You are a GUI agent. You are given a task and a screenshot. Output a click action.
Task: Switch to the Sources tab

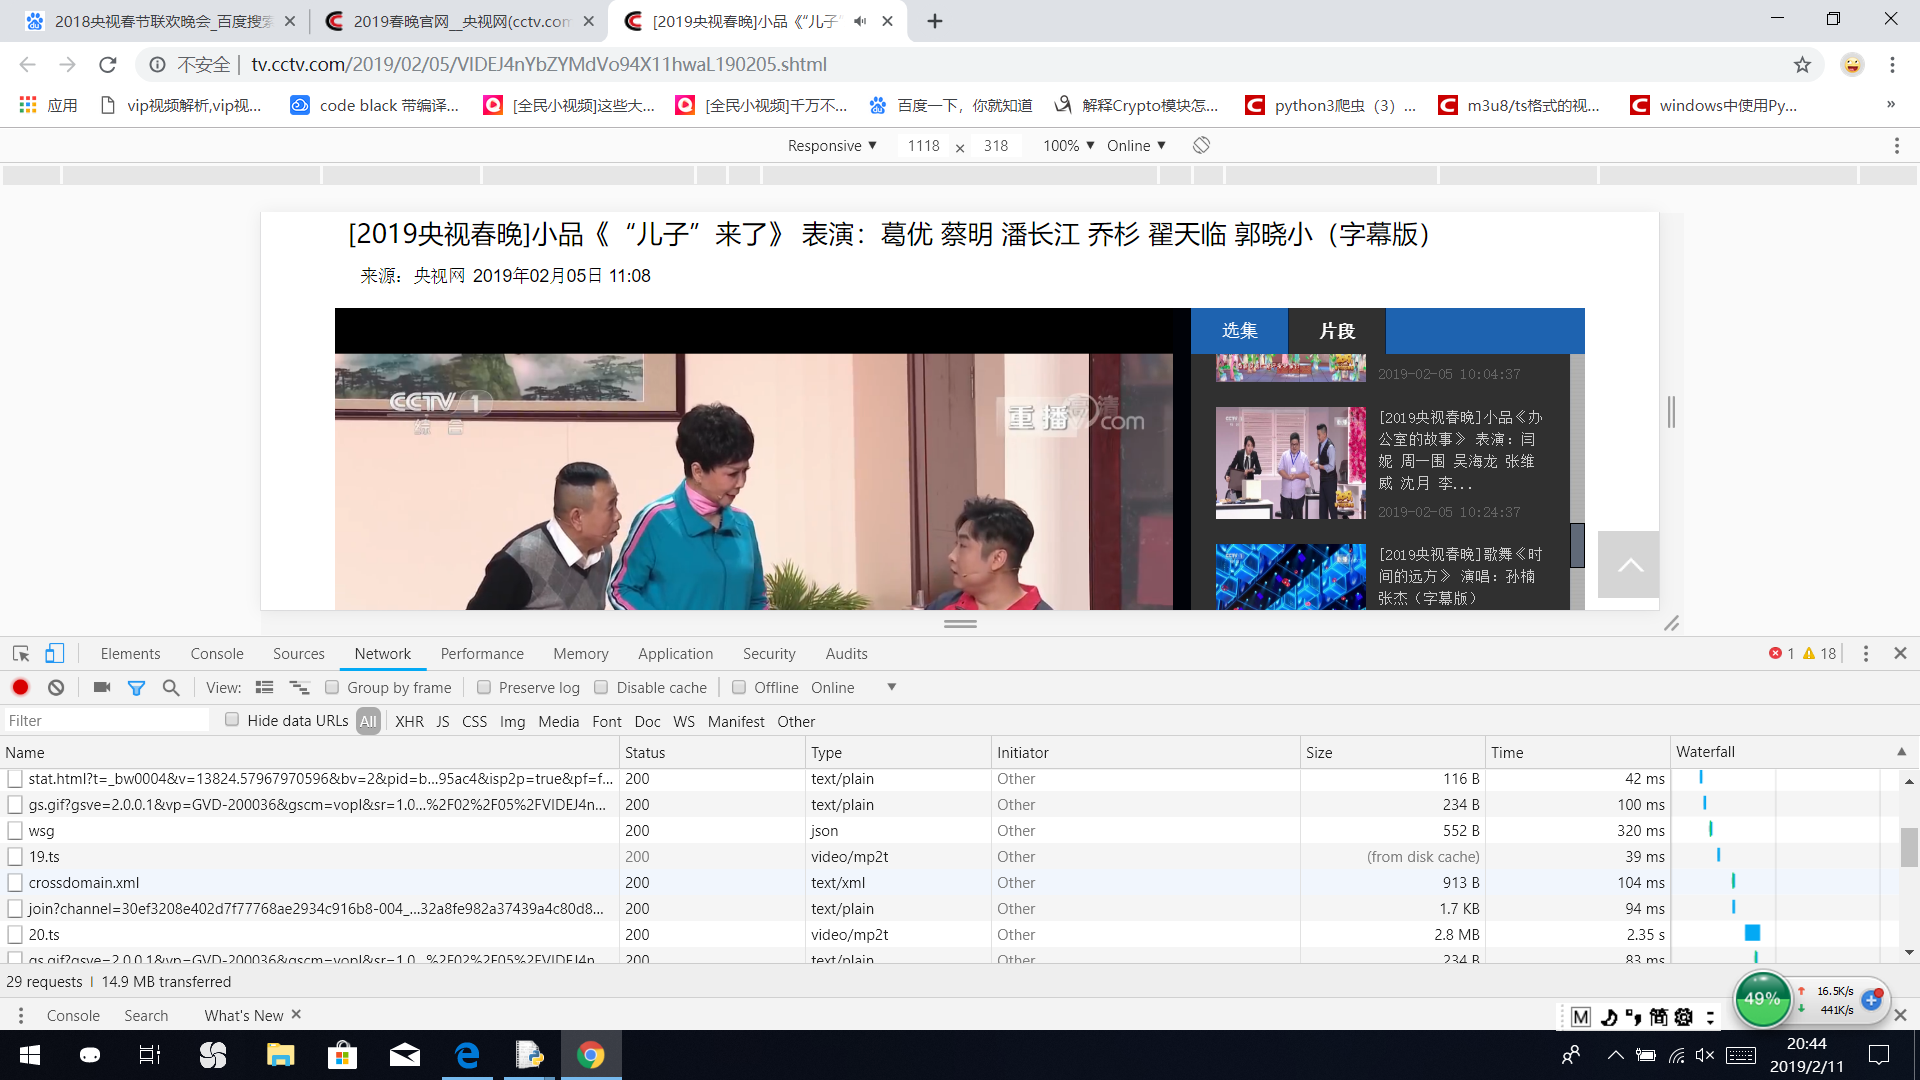pos(299,654)
